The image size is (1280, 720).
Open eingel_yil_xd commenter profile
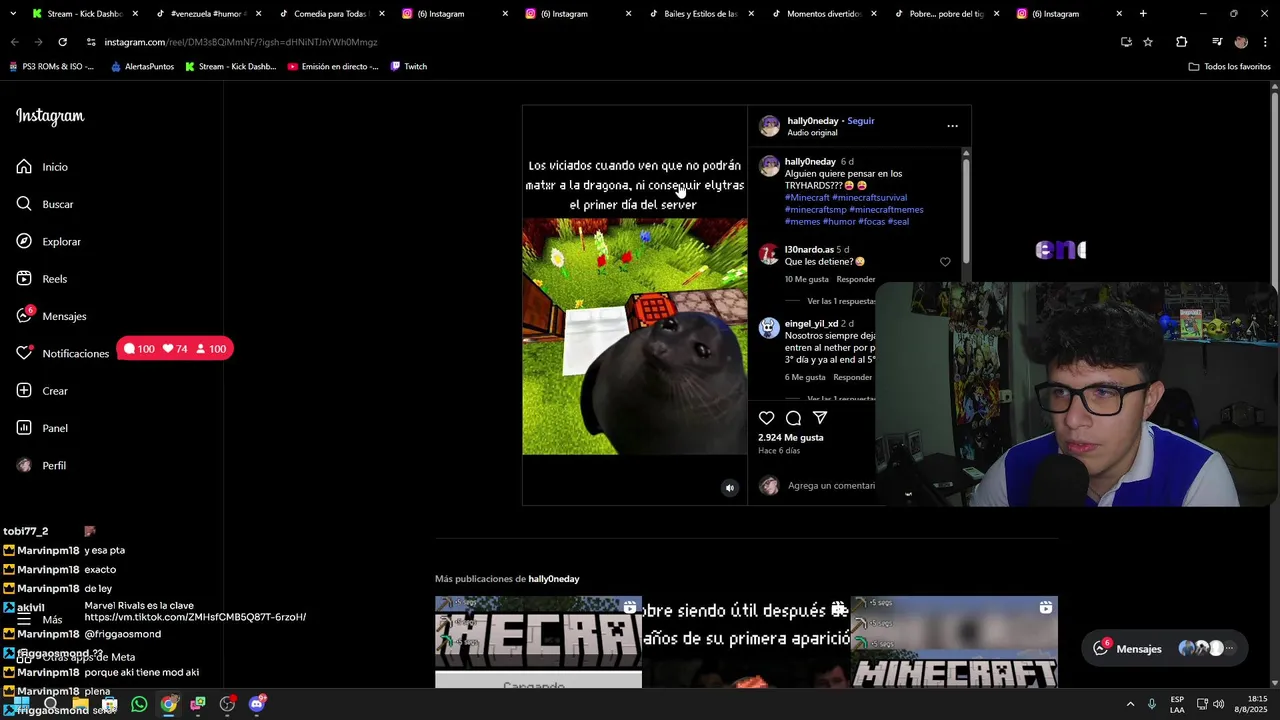(811, 324)
